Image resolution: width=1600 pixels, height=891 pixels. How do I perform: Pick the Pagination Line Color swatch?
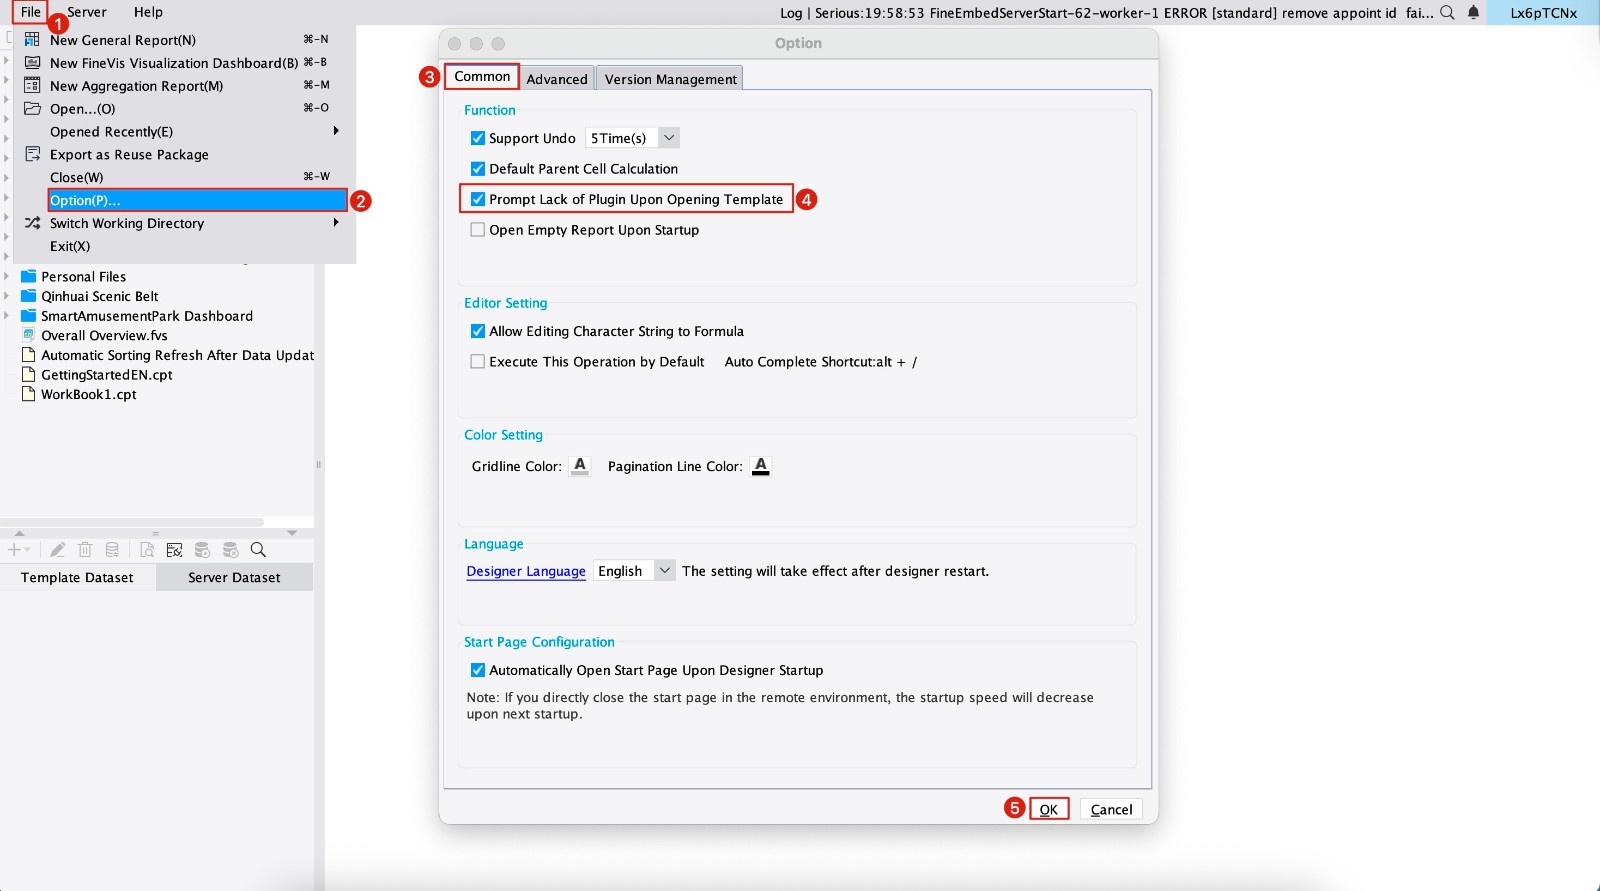[761, 466]
